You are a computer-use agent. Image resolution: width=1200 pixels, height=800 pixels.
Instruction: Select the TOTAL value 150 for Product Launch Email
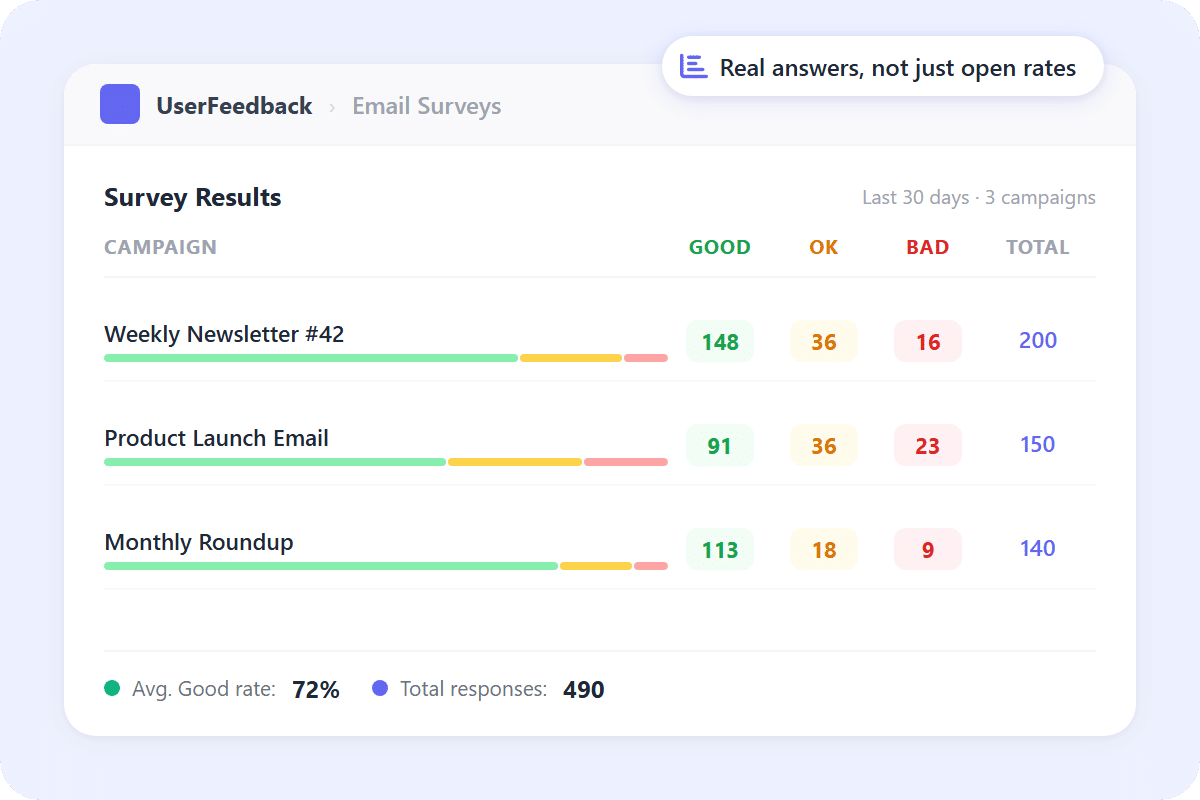(1037, 444)
